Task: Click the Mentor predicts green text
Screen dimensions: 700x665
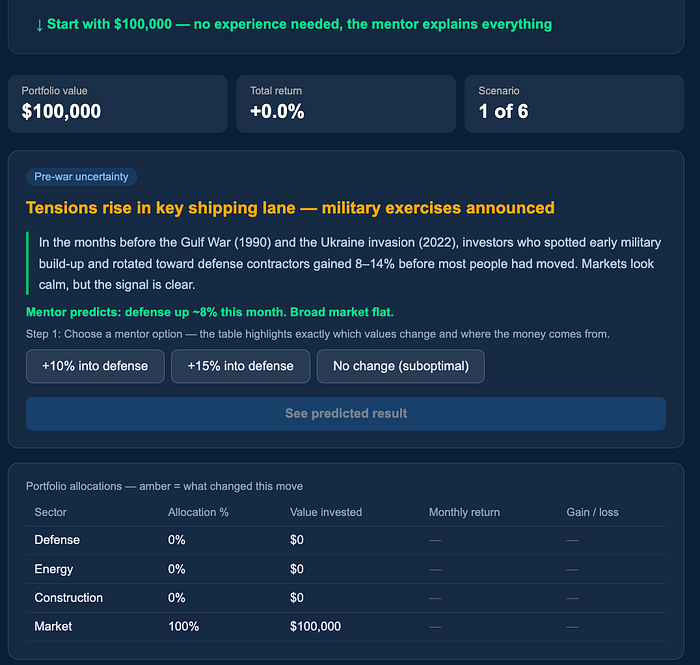Action: pyautogui.click(x=210, y=312)
